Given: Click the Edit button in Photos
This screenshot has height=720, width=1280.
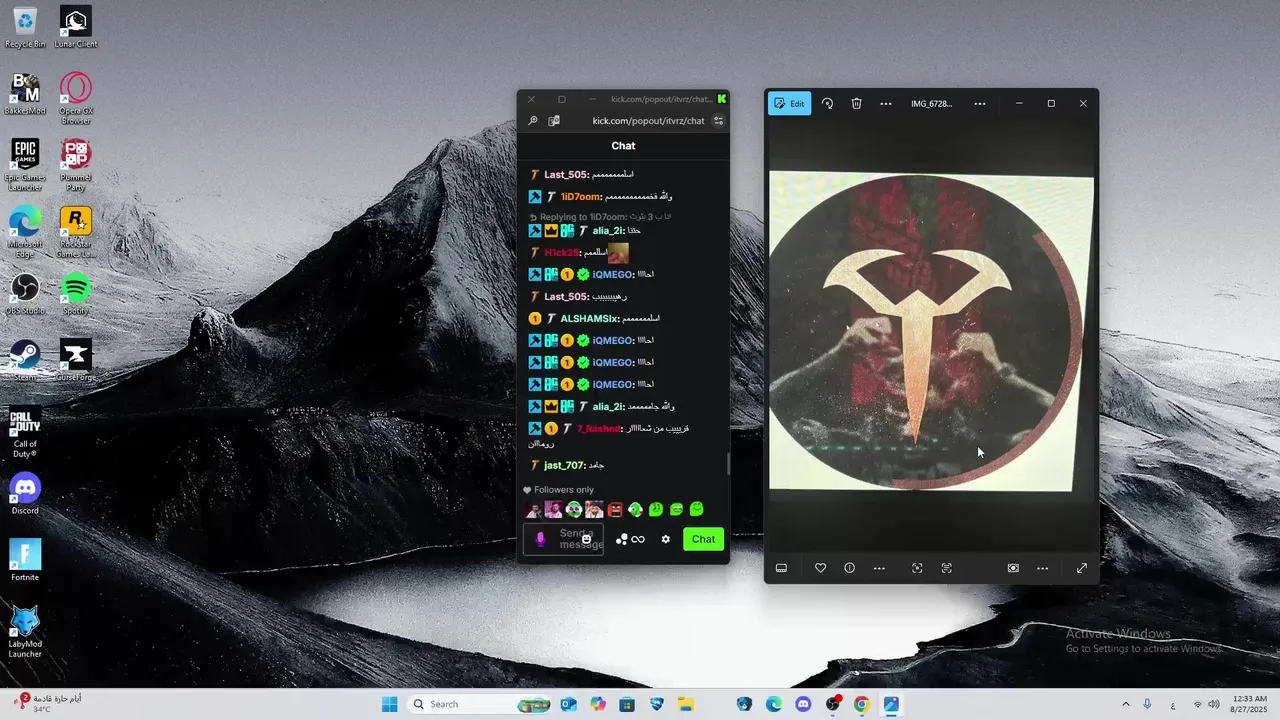Looking at the screenshot, I should (x=789, y=103).
